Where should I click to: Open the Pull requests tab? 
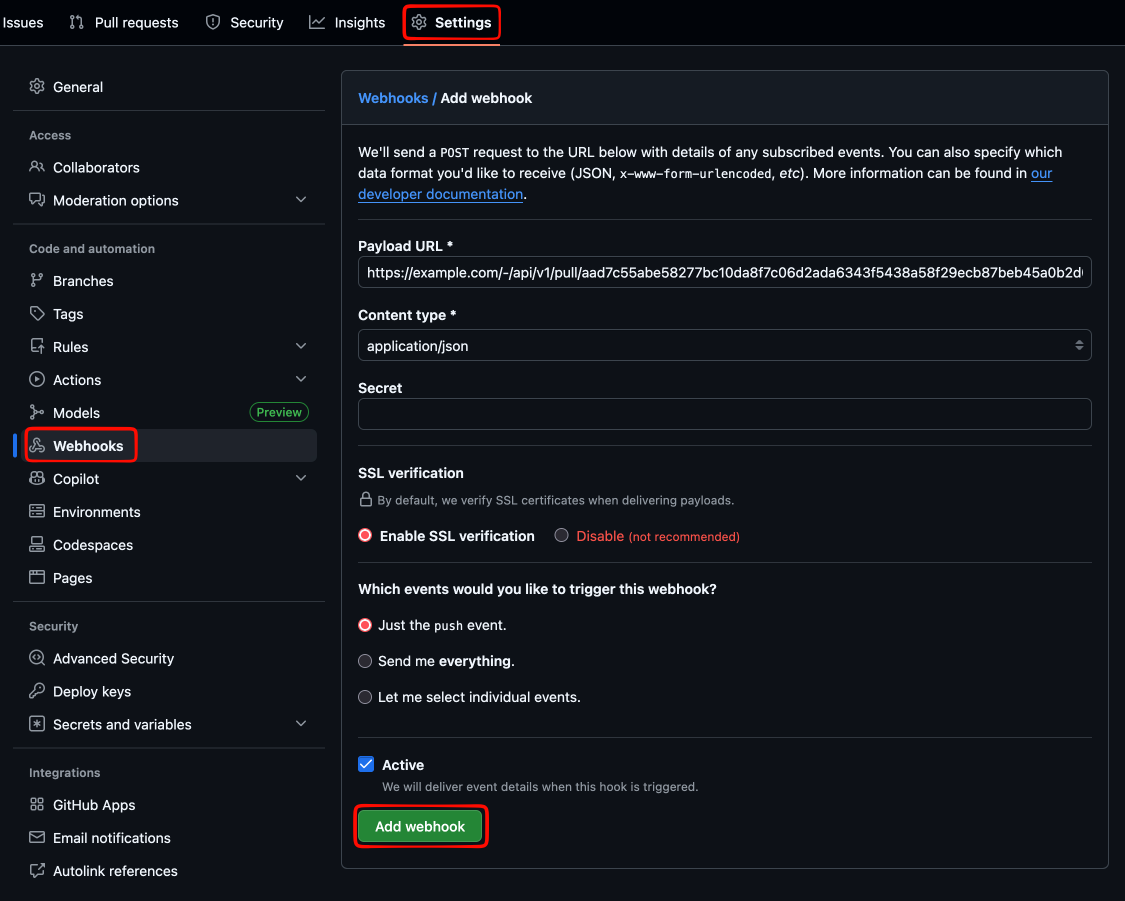pyautogui.click(x=124, y=22)
